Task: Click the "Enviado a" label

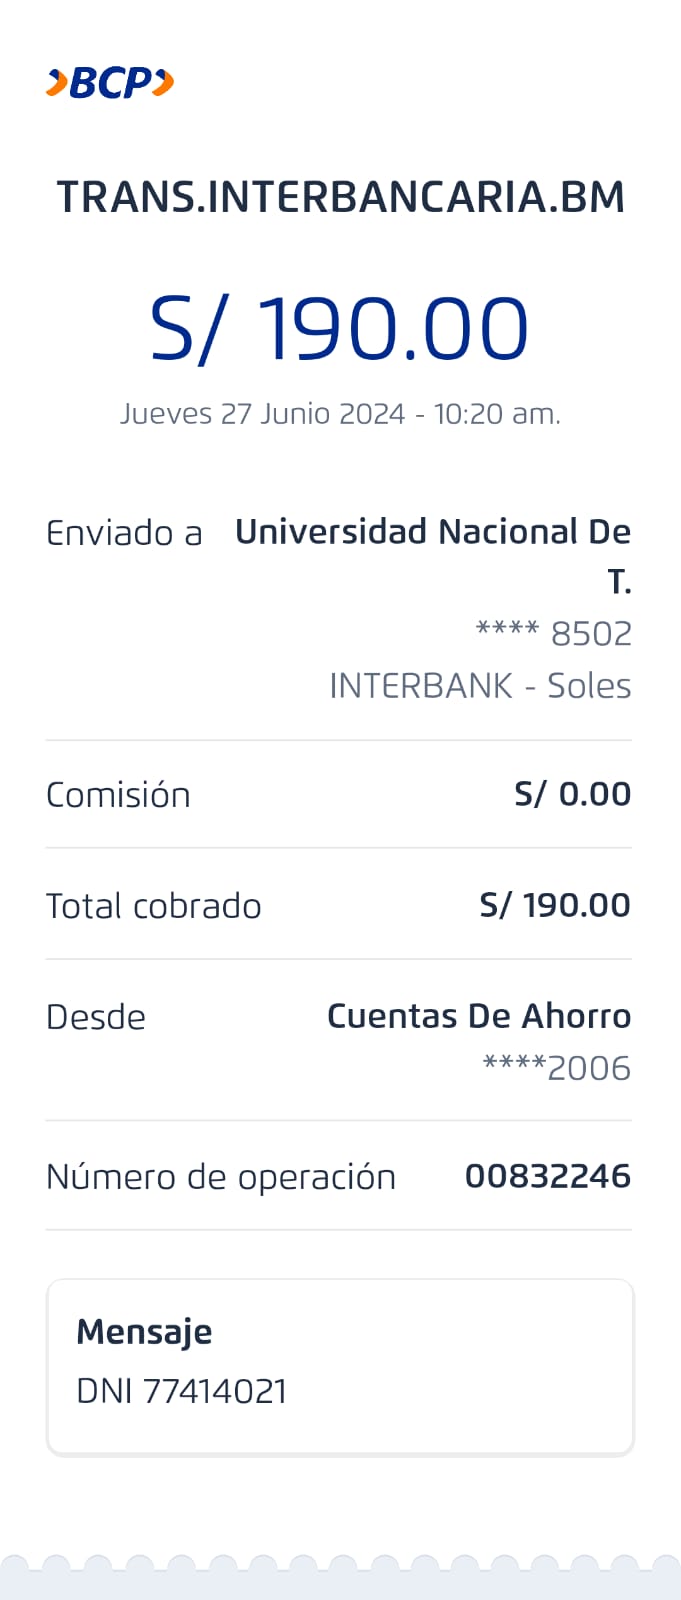Action: pos(124,534)
